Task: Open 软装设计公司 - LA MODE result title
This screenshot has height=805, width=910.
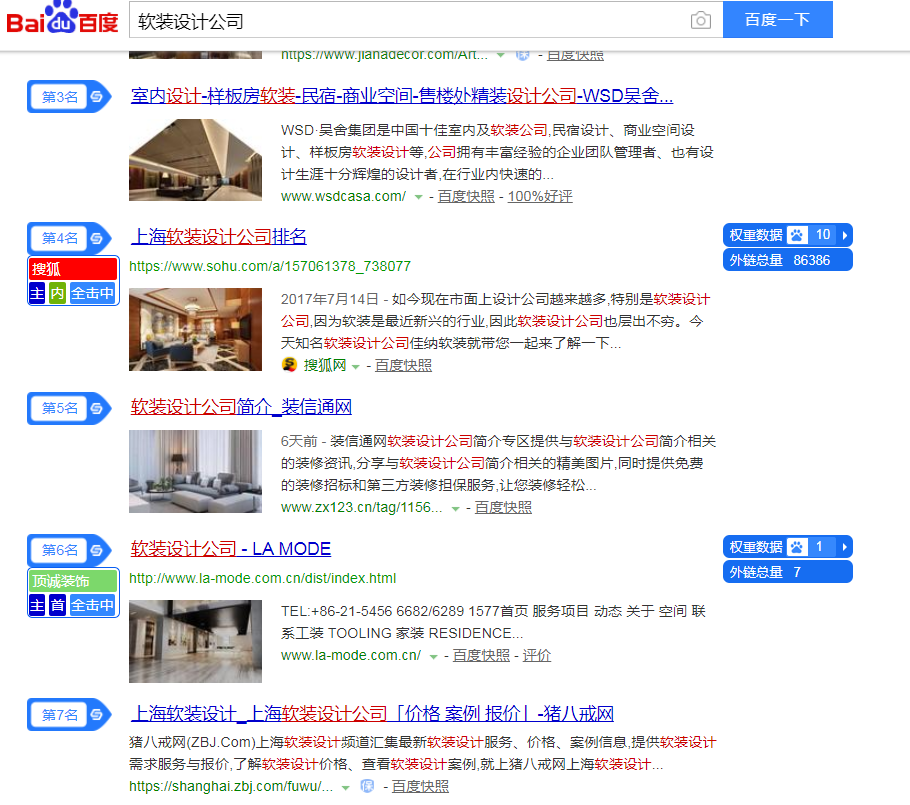Action: (x=230, y=548)
